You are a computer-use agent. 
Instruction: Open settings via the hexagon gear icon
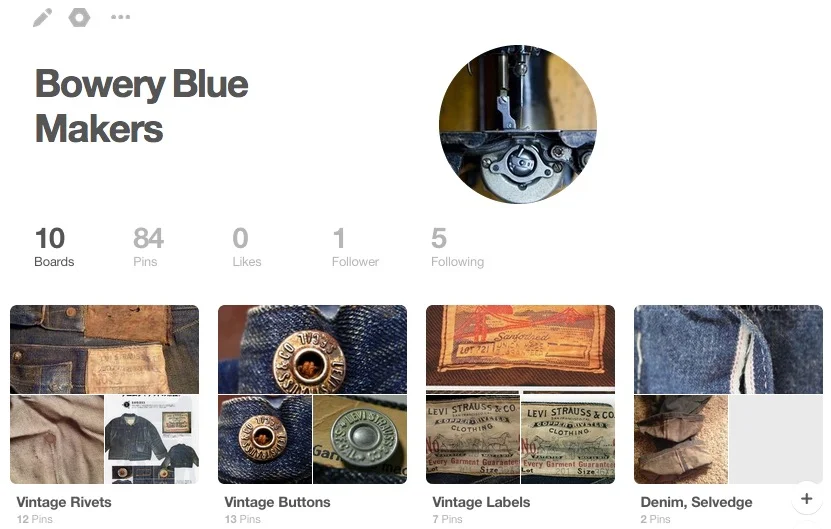79,17
